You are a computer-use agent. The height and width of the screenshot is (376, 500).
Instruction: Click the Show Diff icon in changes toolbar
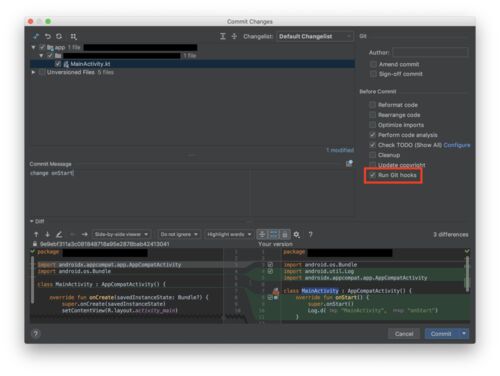click(x=36, y=36)
